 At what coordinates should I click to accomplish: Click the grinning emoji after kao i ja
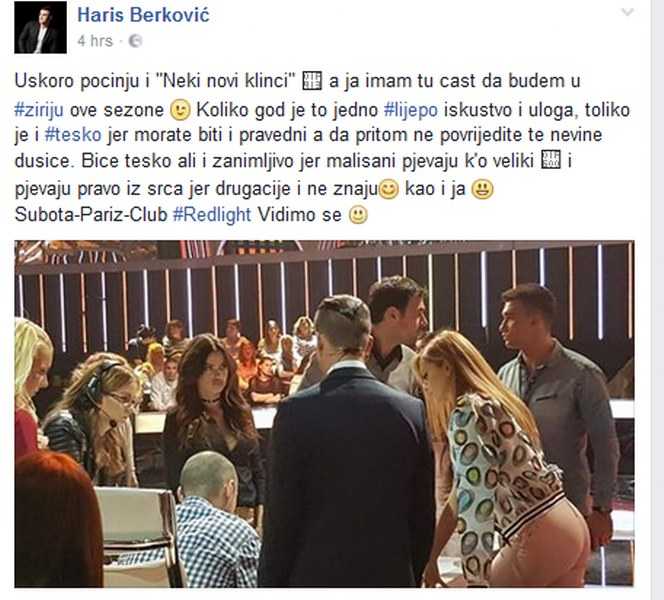(x=482, y=189)
